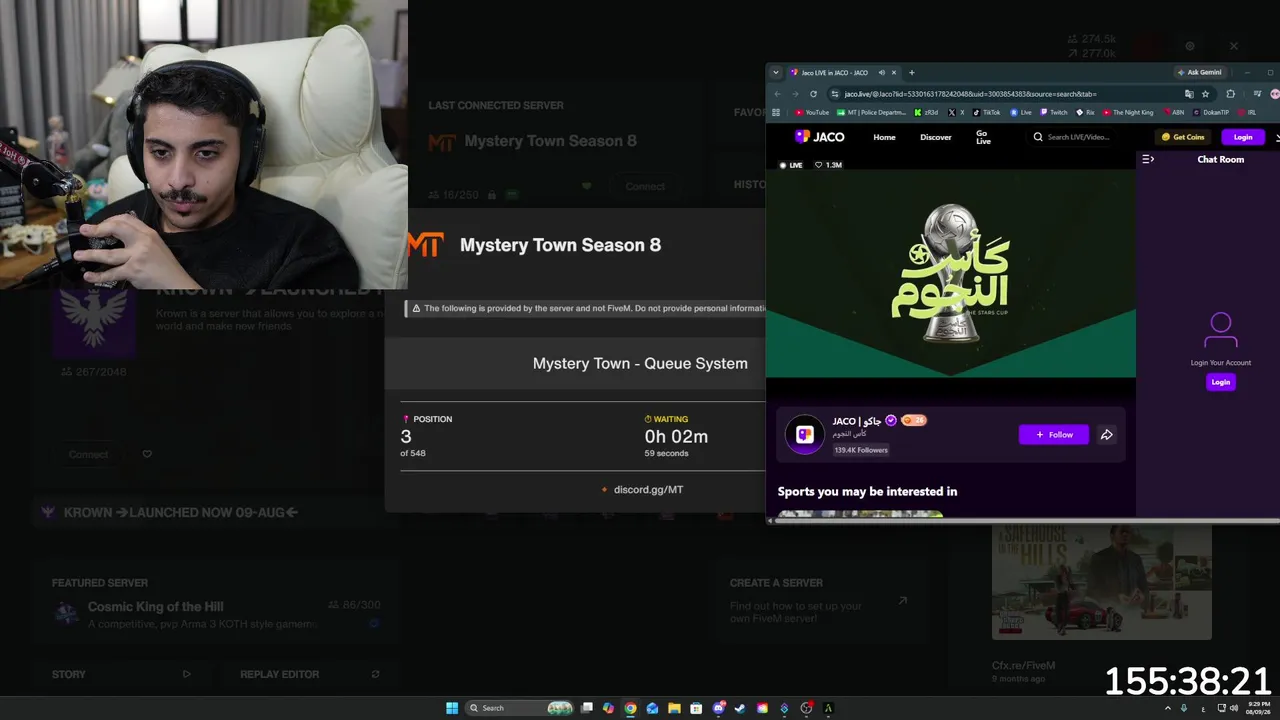Open The Night King bookmark
This screenshot has width=1280, height=720.
[x=1128, y=112]
